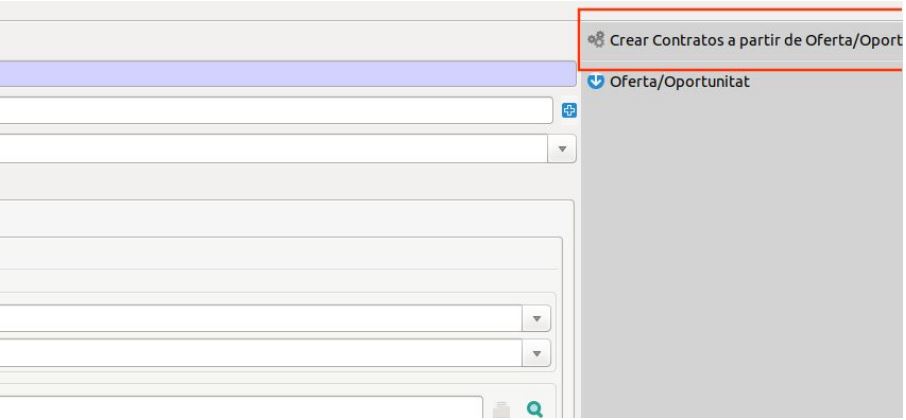The height and width of the screenshot is (420, 906).
Task: Click the empty gray area below Oferta/Oportunitat
Action: 740,250
